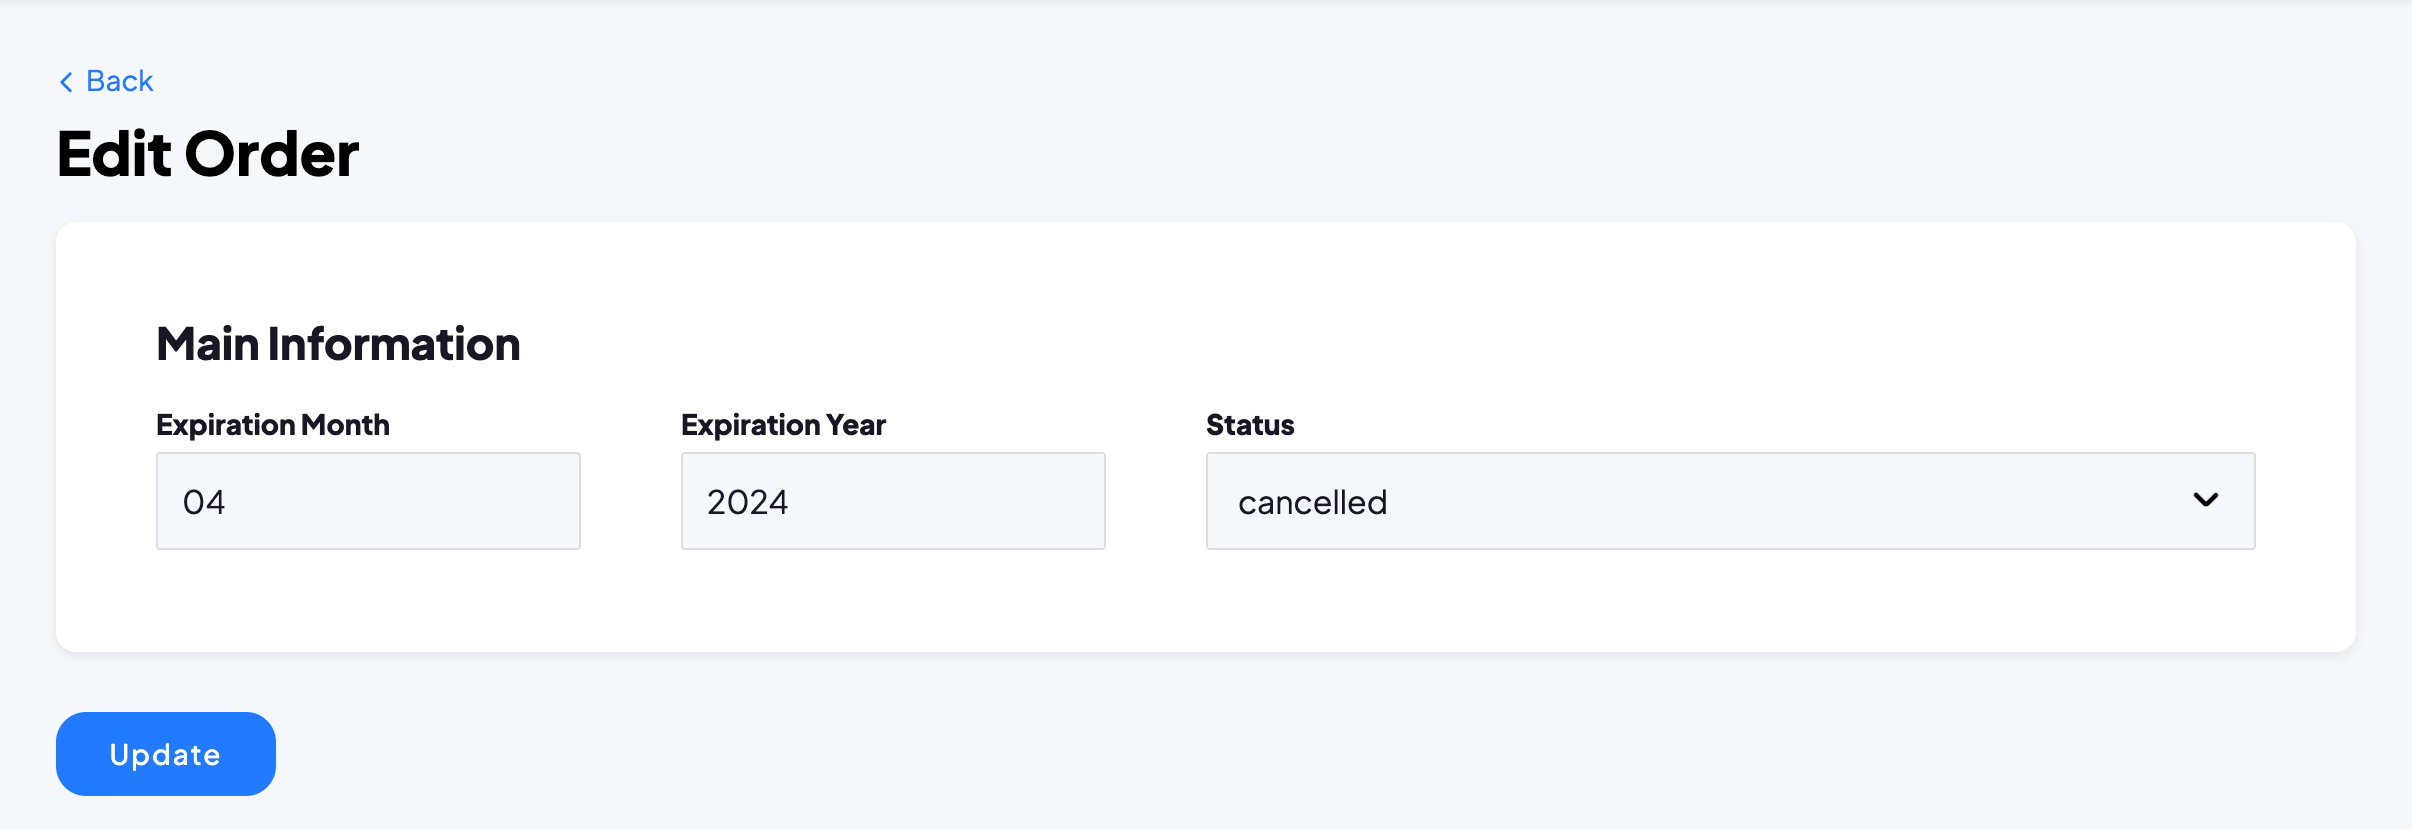Click the Expiration Month label
2412x830 pixels.
click(x=272, y=425)
